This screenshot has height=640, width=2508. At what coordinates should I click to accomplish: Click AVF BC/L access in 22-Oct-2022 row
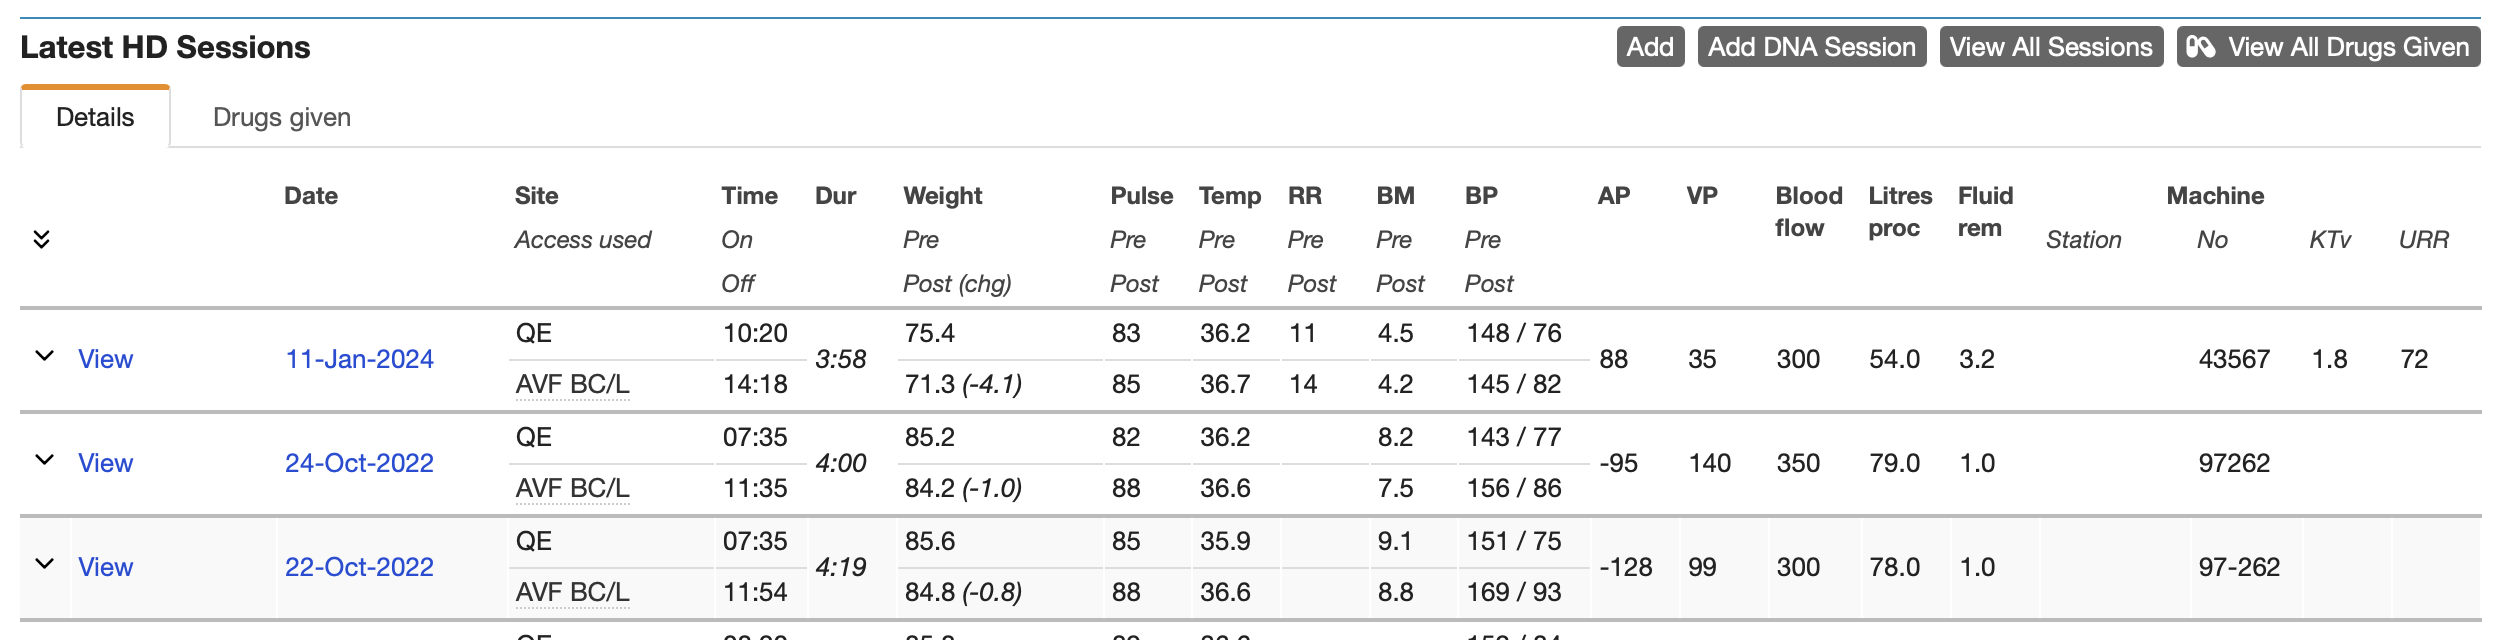point(572,592)
